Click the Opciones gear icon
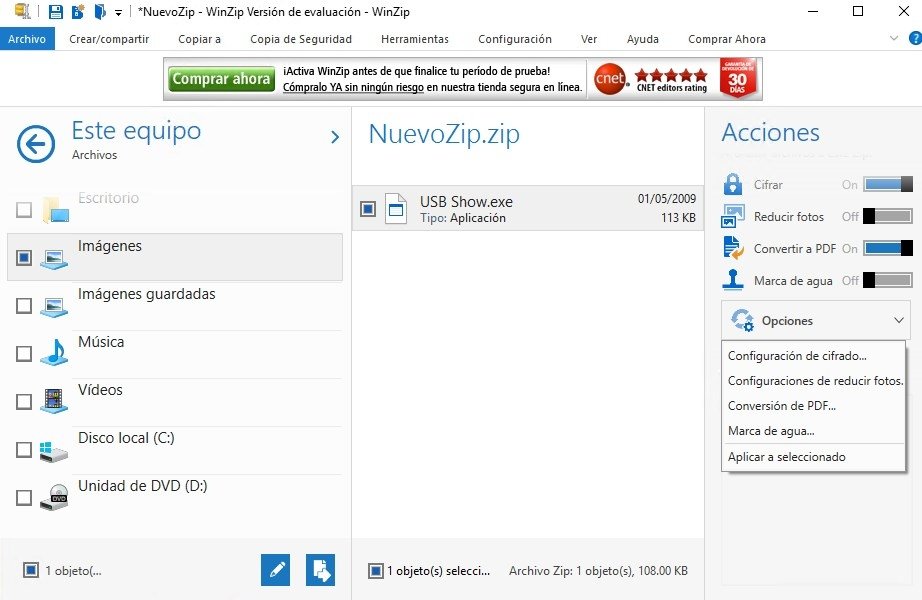Image resolution: width=922 pixels, height=600 pixels. [x=742, y=321]
